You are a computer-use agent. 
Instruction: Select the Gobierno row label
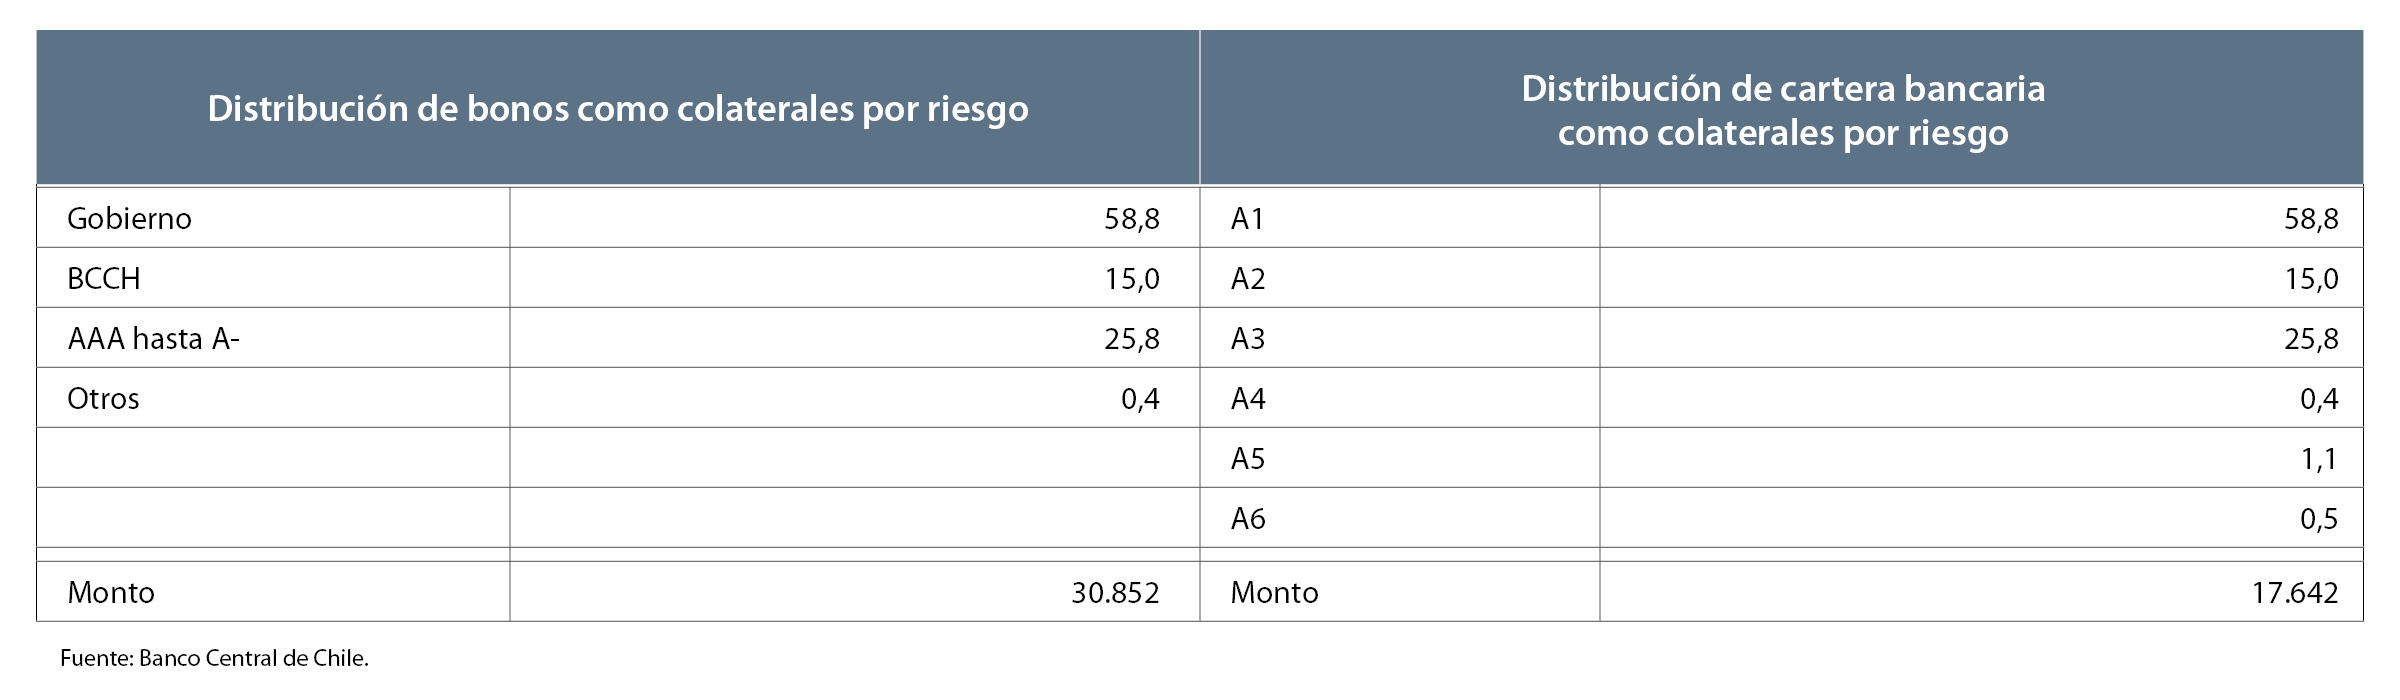click(129, 218)
